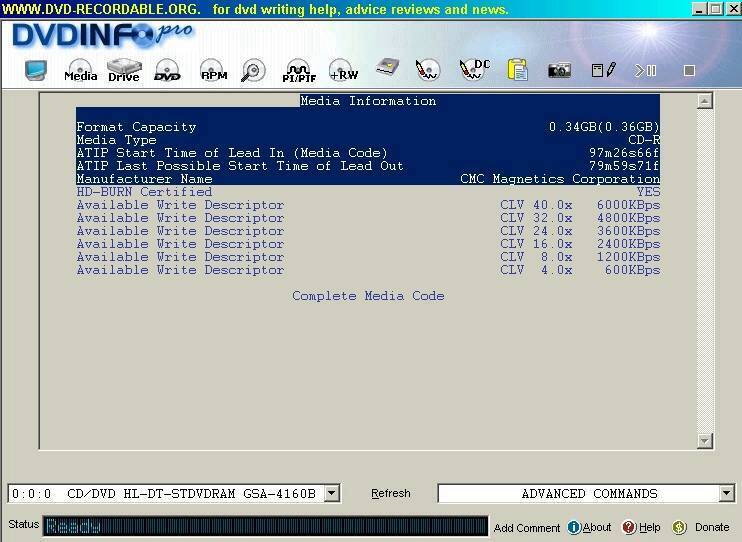The height and width of the screenshot is (542, 742).
Task: Open the DC disc tool
Action: (475, 70)
